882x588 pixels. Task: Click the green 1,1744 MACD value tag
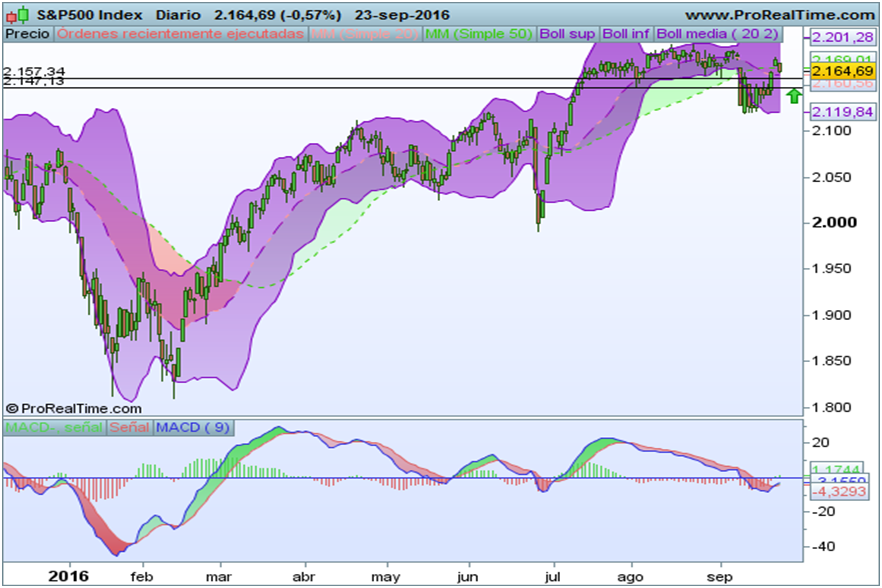tap(836, 469)
